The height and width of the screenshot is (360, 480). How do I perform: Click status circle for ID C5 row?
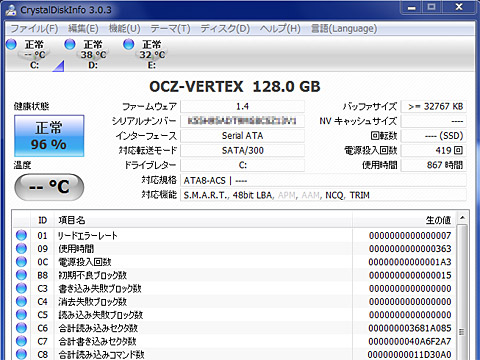(21, 315)
